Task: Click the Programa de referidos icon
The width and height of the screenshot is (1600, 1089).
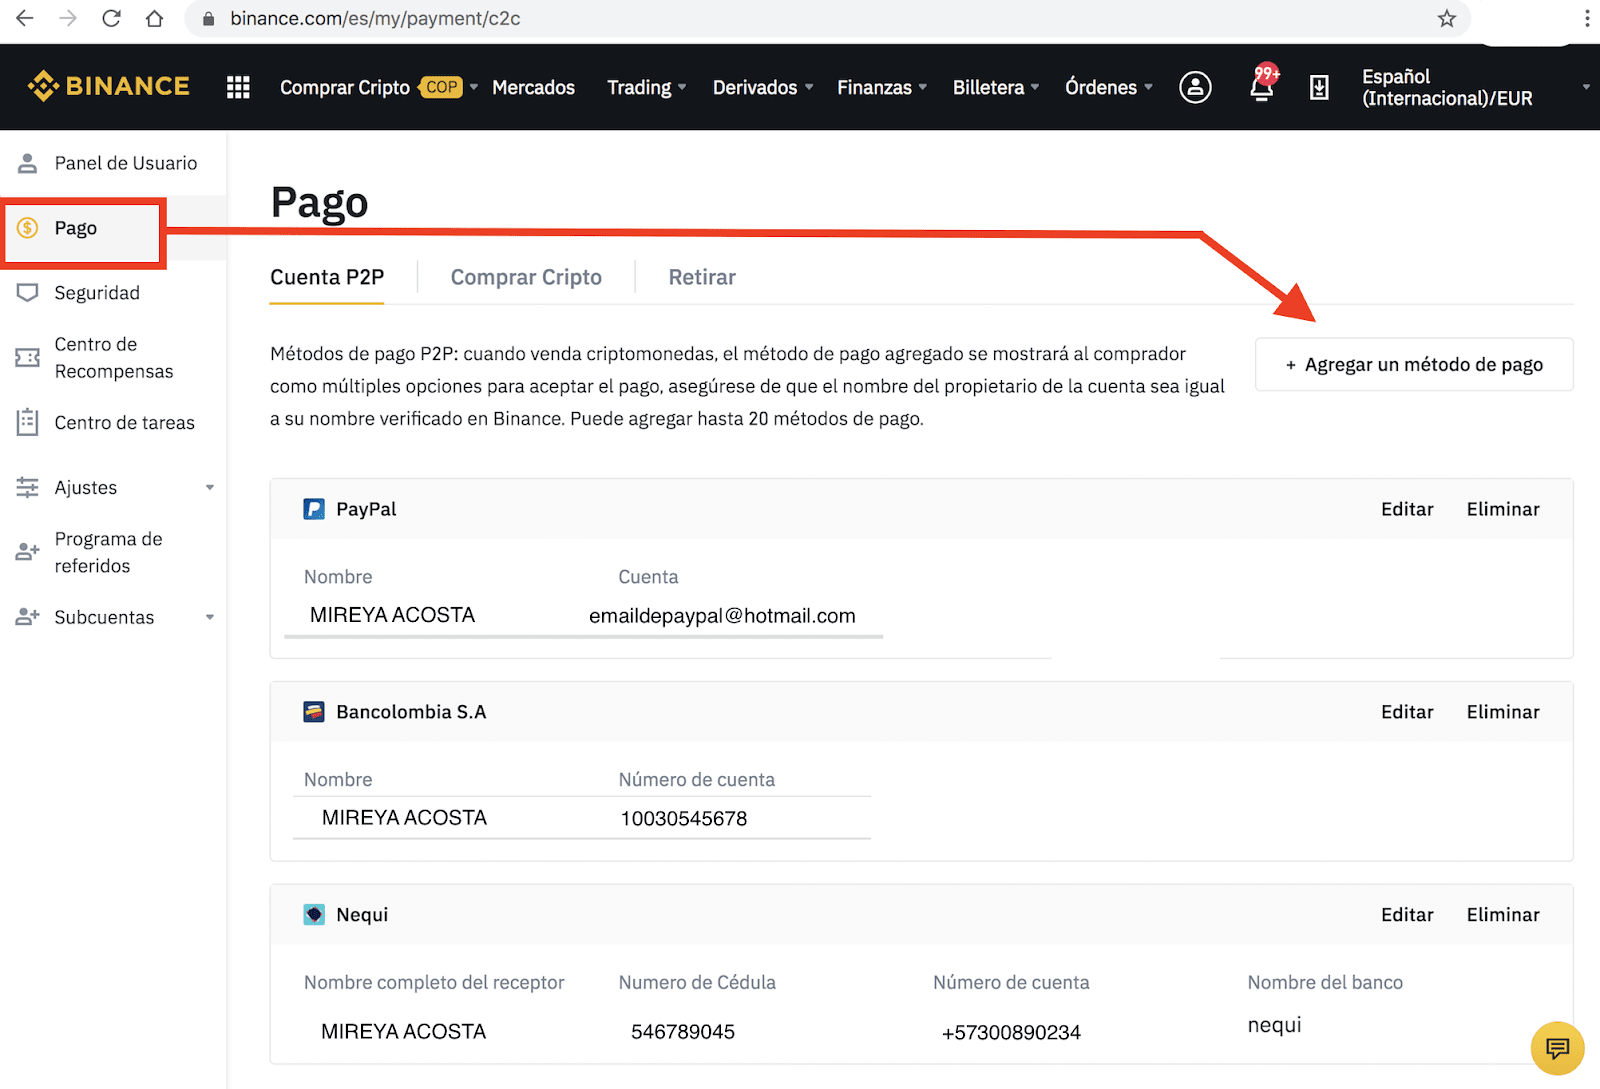Action: (x=28, y=552)
